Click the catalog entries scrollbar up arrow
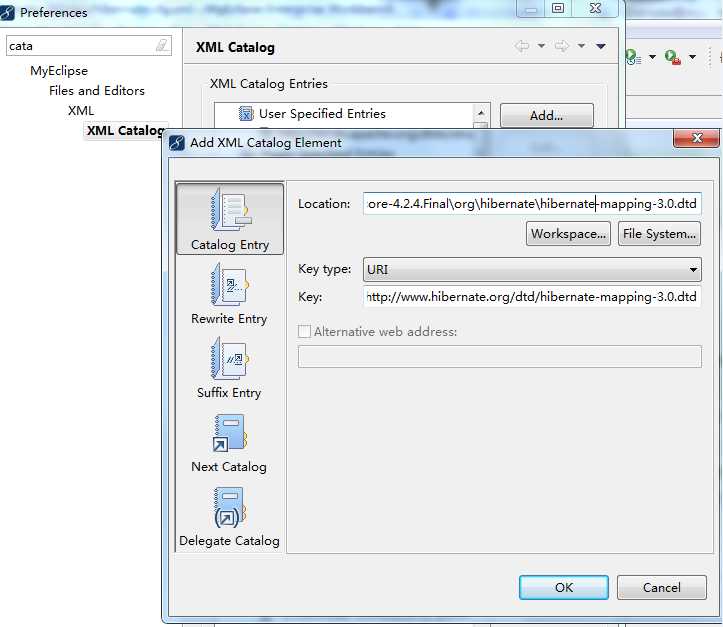723x627 pixels. click(480, 113)
